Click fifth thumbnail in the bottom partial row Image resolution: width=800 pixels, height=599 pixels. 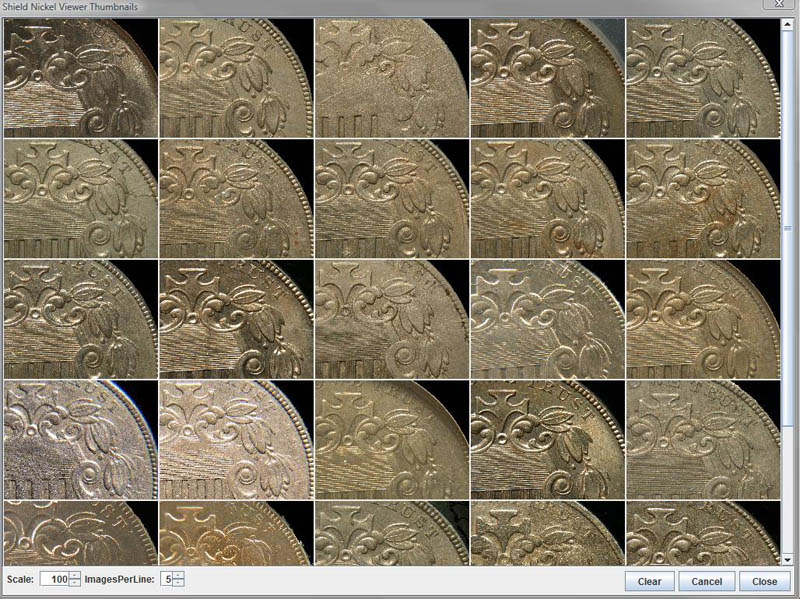(703, 533)
